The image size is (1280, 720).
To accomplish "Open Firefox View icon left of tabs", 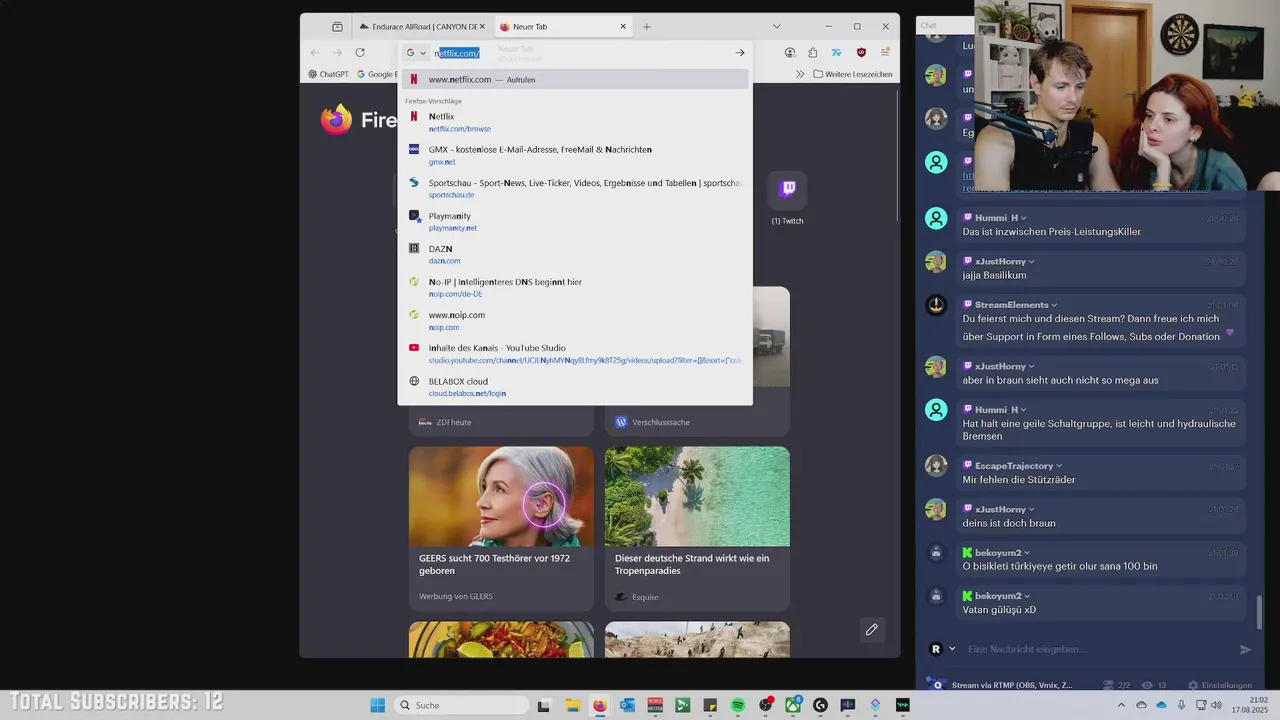I will point(337,27).
